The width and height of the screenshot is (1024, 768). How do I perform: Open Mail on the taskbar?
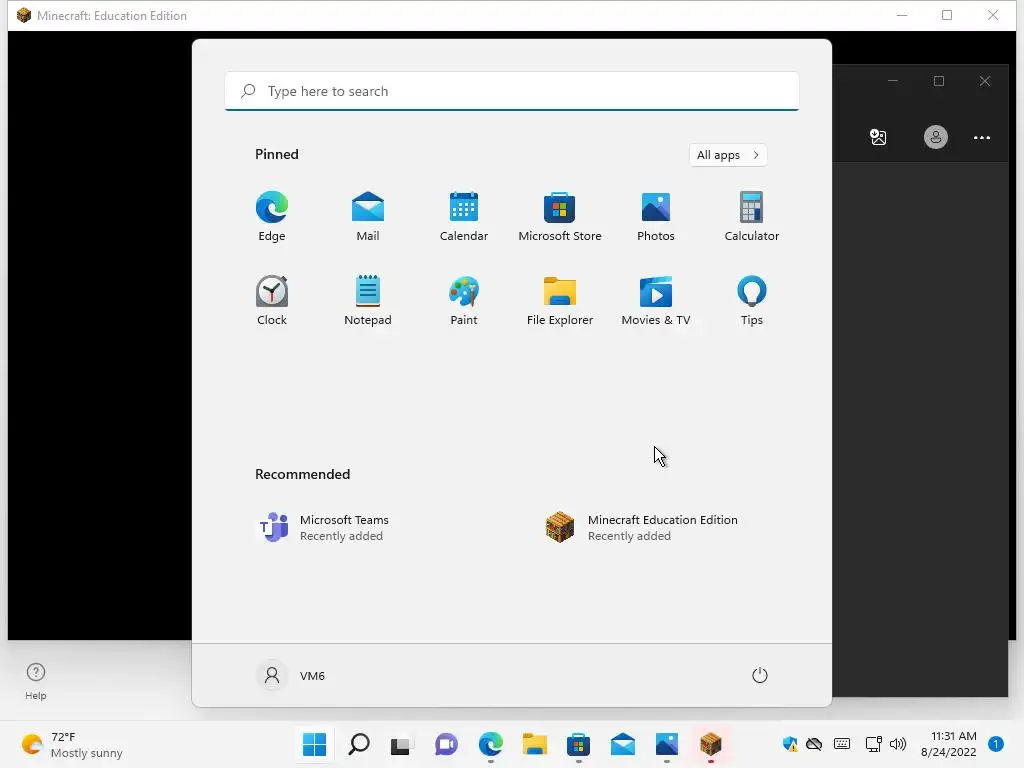click(x=622, y=744)
